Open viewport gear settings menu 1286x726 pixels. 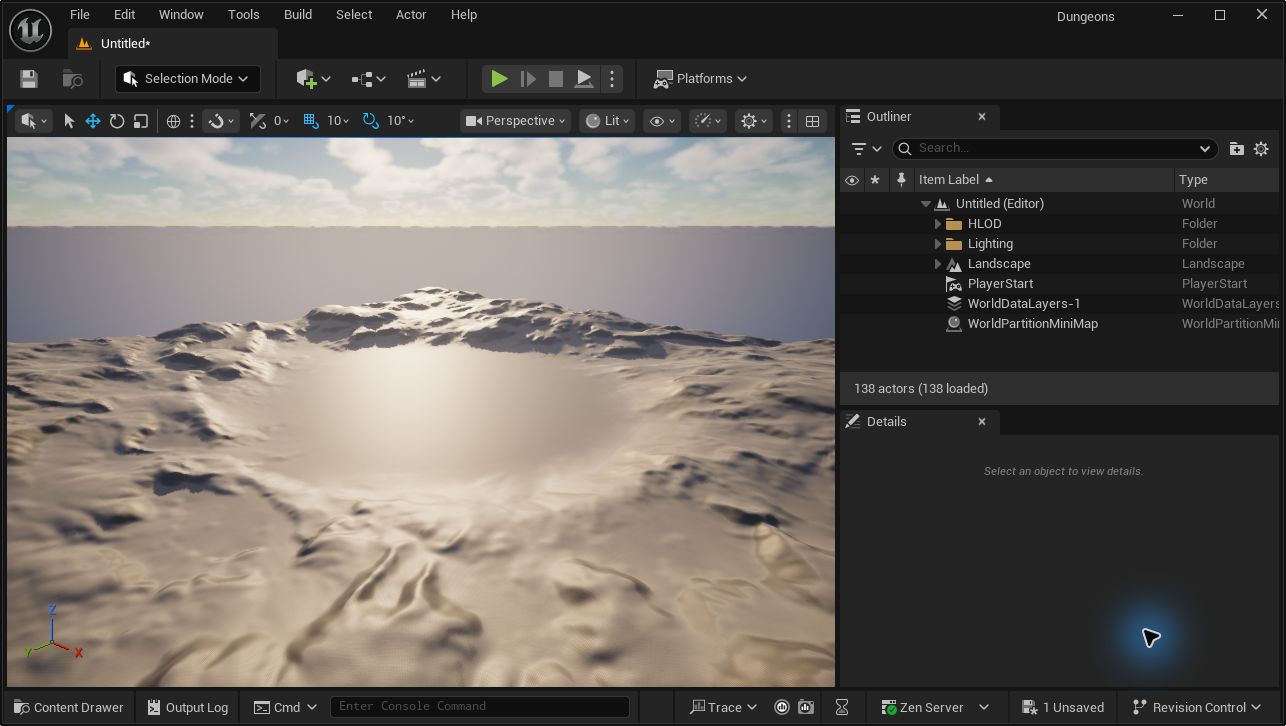(x=754, y=121)
